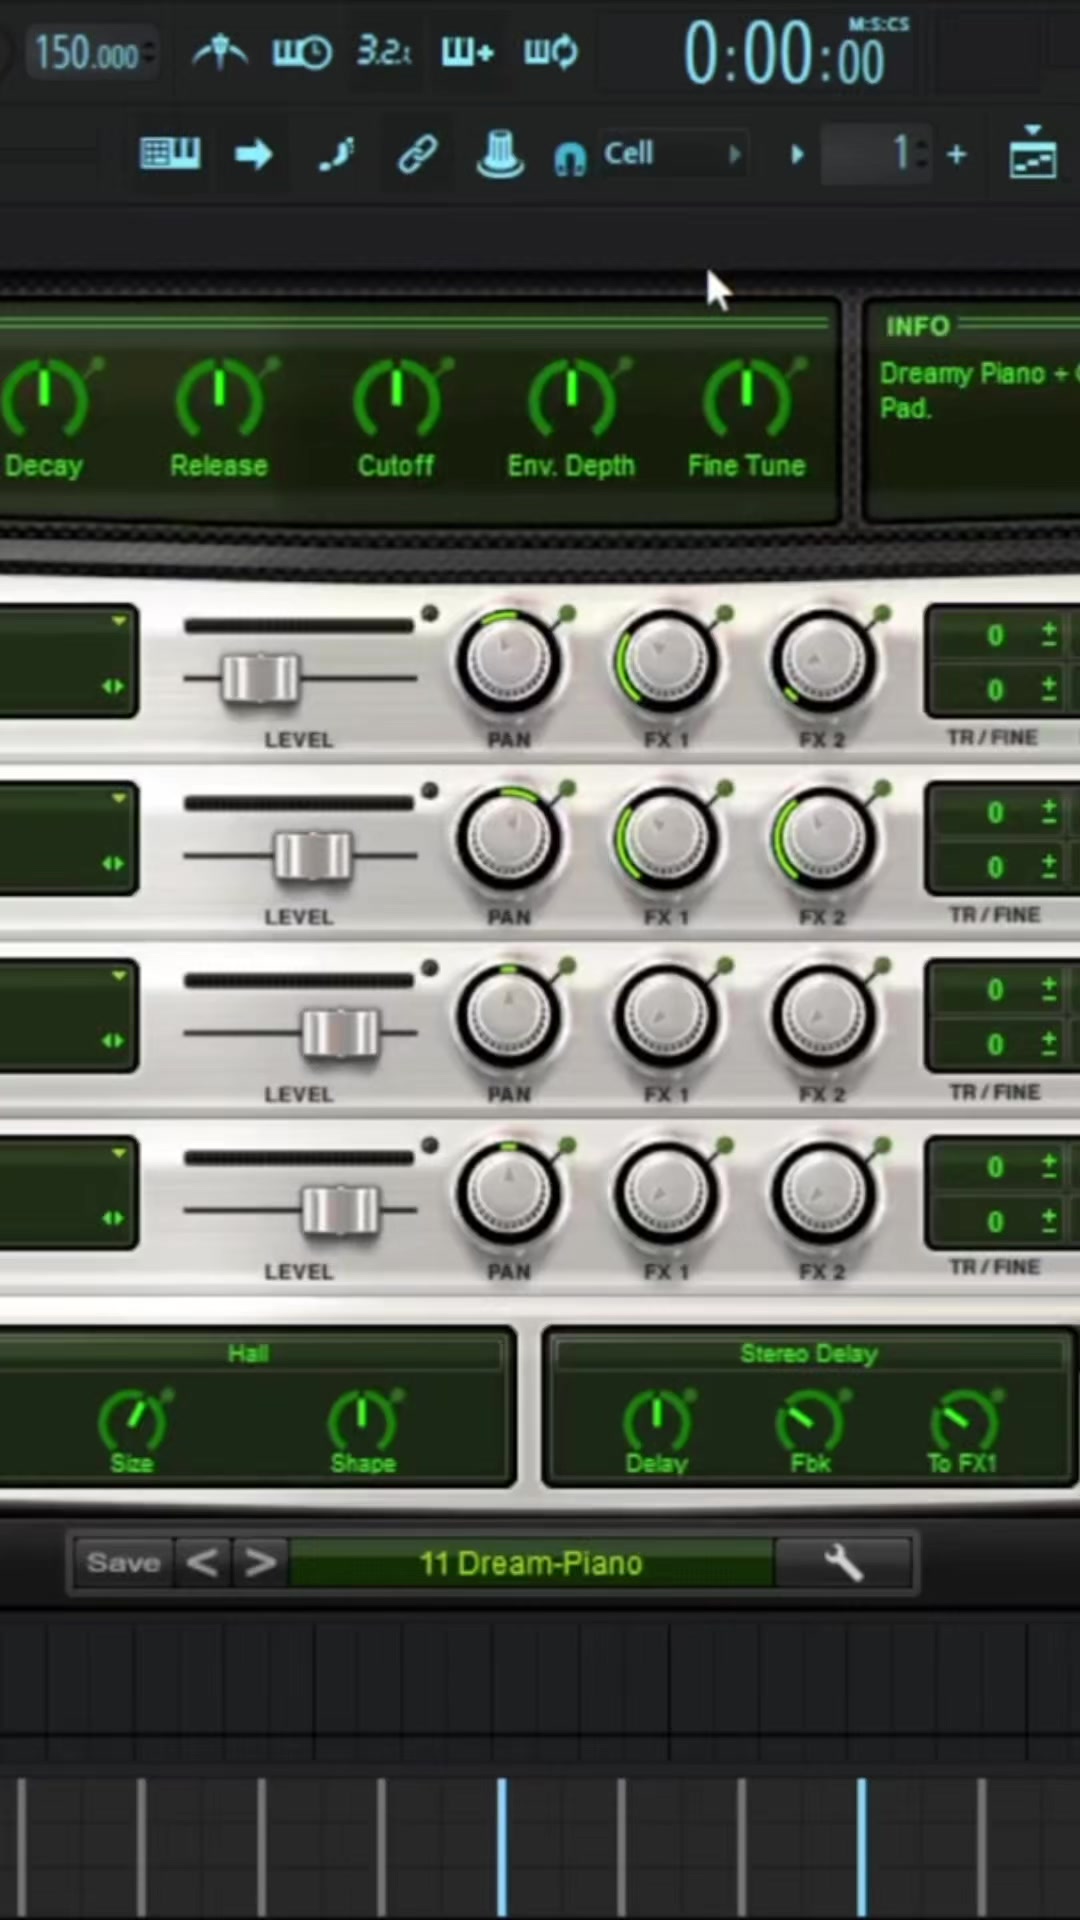Go to next preset with > button
Screen dimensions: 1080x1920
[260, 1562]
